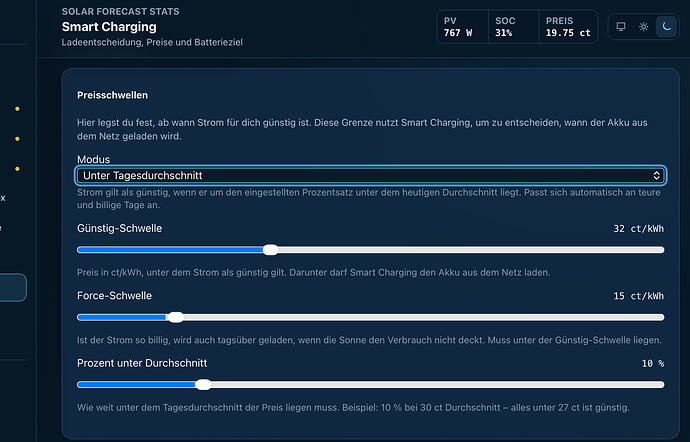Click the 'Force-Schwelle' label
Screen dimensions: 690x442
(114, 296)
